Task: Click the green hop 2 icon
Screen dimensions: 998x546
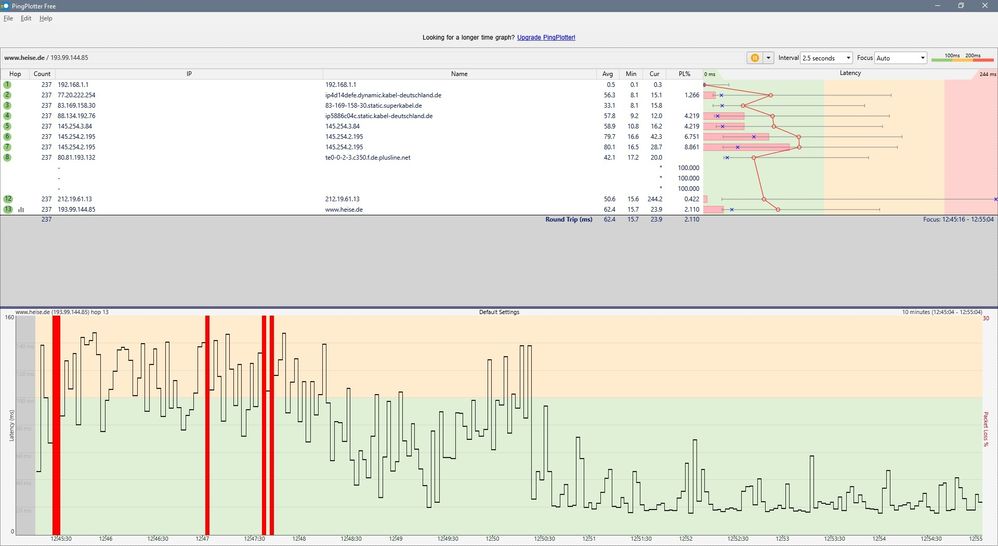Action: click(7, 95)
